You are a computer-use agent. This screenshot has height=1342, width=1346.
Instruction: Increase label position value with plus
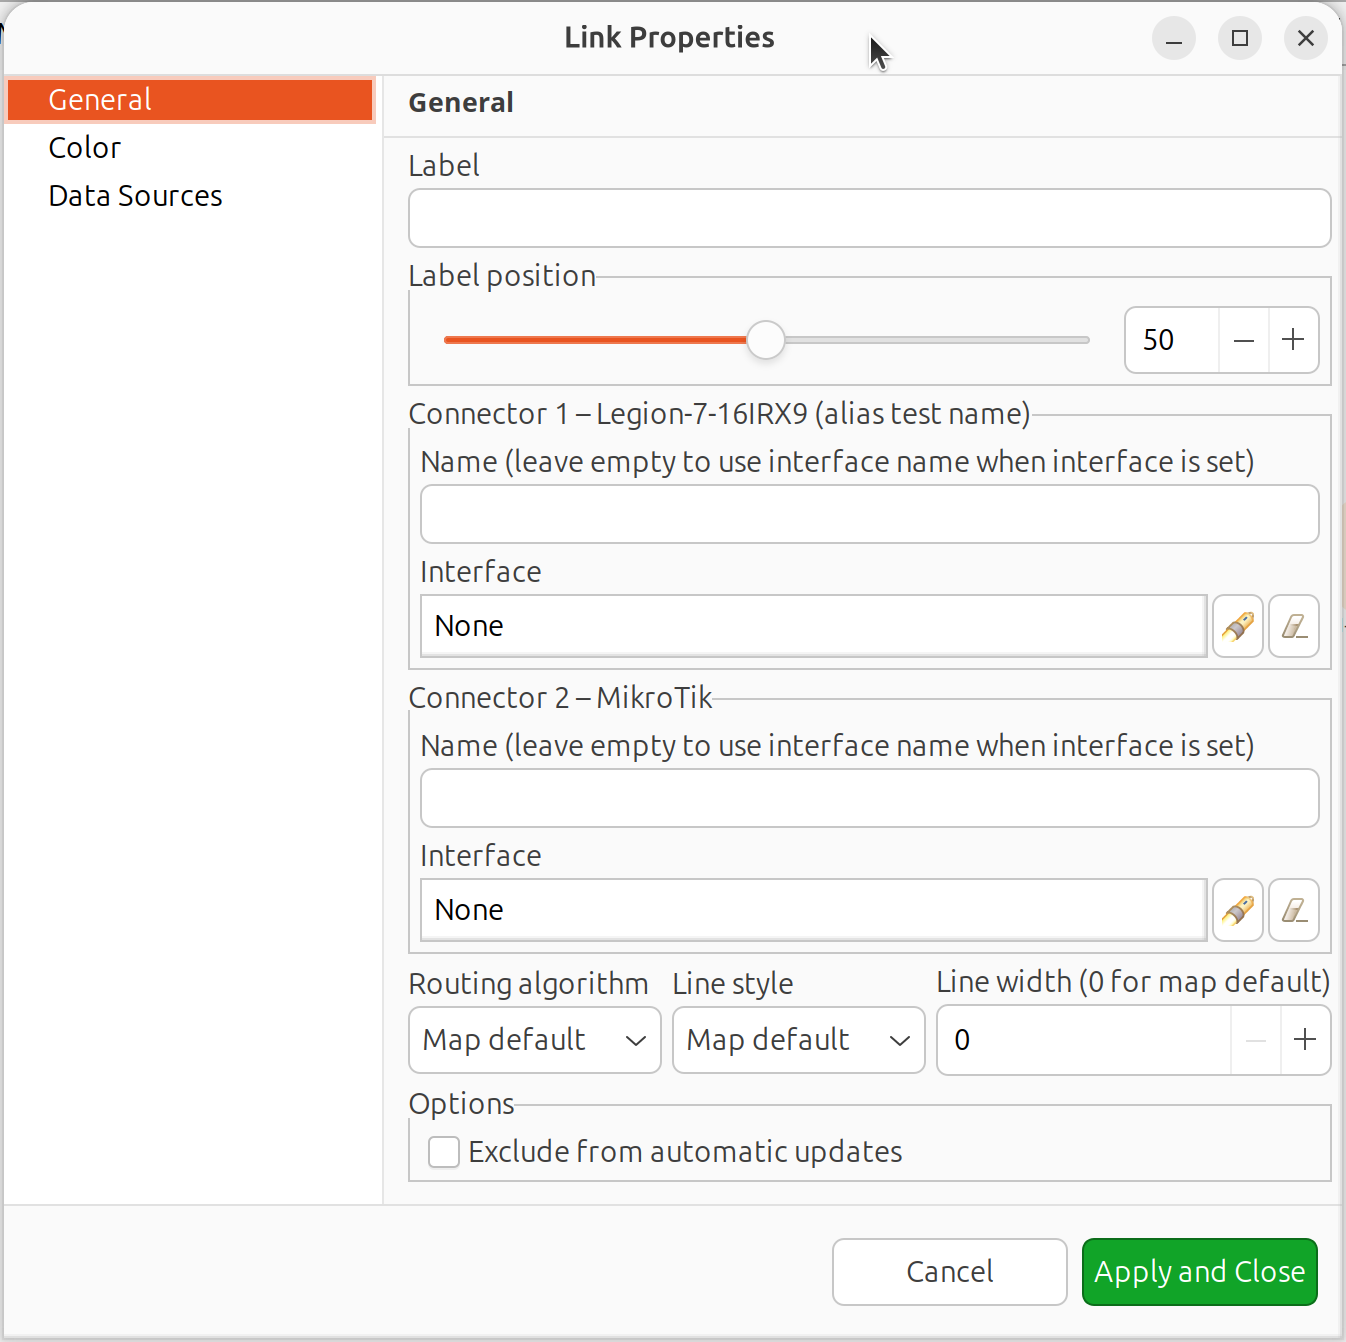pyautogui.click(x=1293, y=340)
